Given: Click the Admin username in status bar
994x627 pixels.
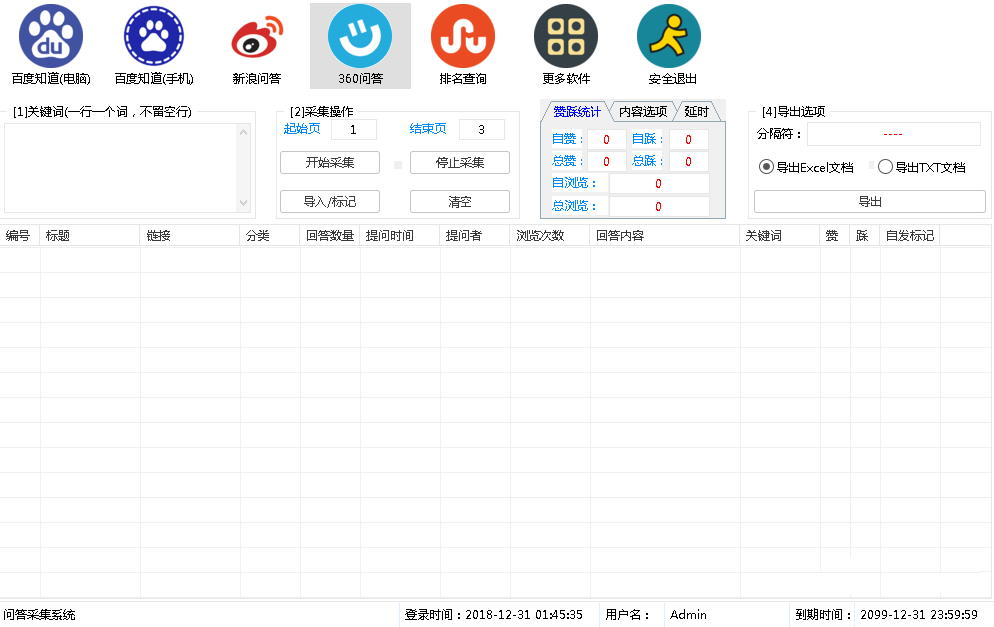Looking at the screenshot, I should [x=688, y=615].
